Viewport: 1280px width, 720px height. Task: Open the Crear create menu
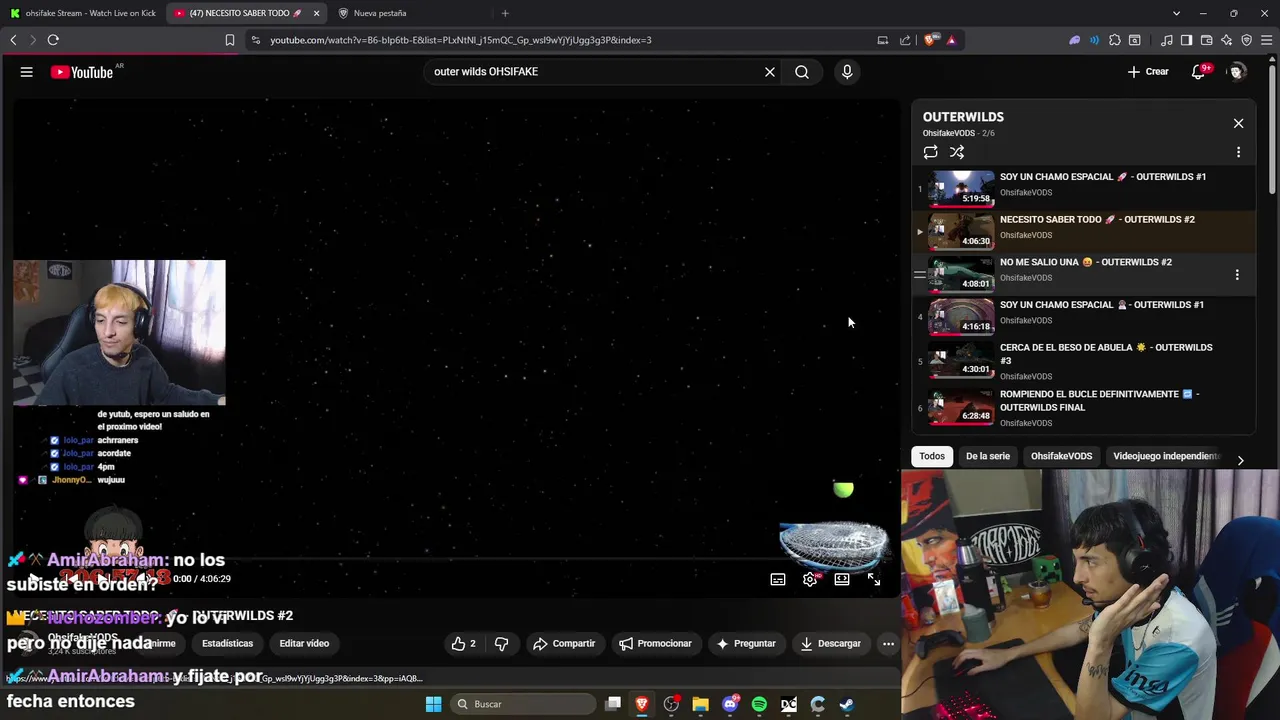pos(1148,72)
